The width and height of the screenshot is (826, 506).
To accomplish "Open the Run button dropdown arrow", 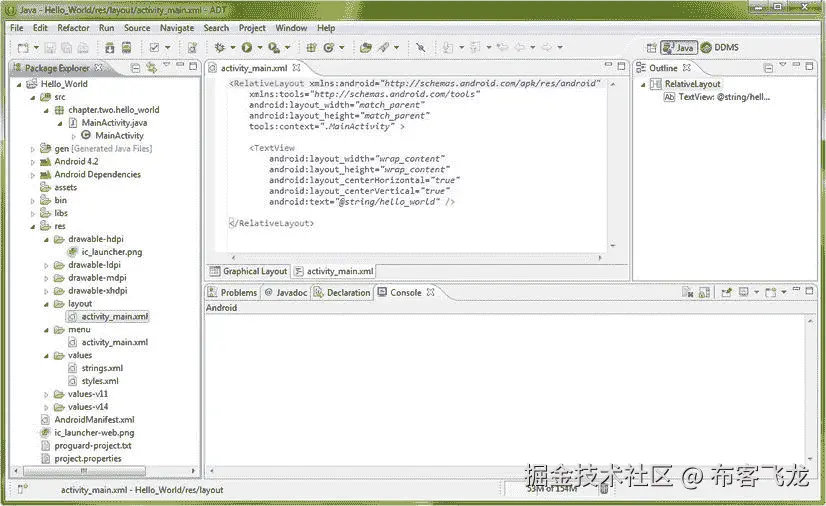I will [x=260, y=48].
